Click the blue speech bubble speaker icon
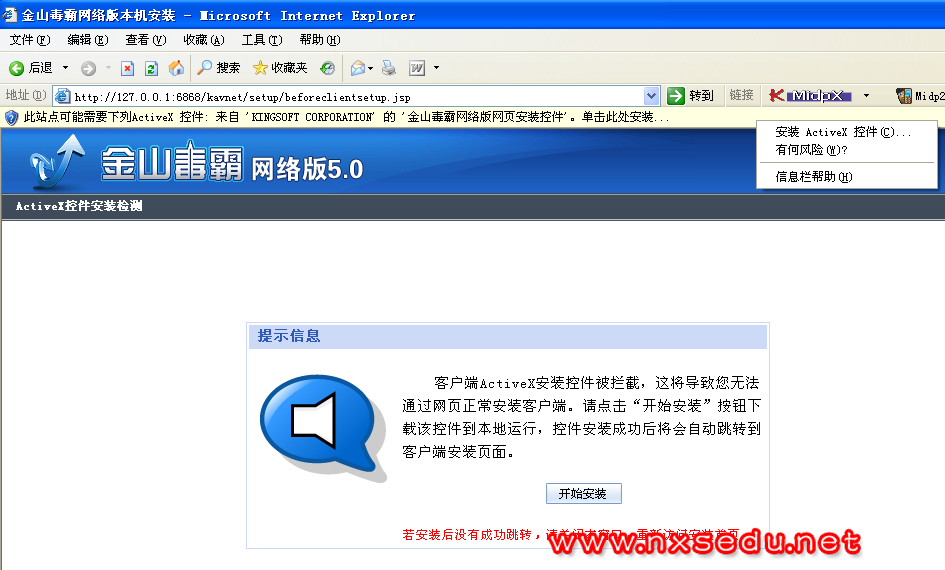This screenshot has height=570, width=945. pos(322,428)
